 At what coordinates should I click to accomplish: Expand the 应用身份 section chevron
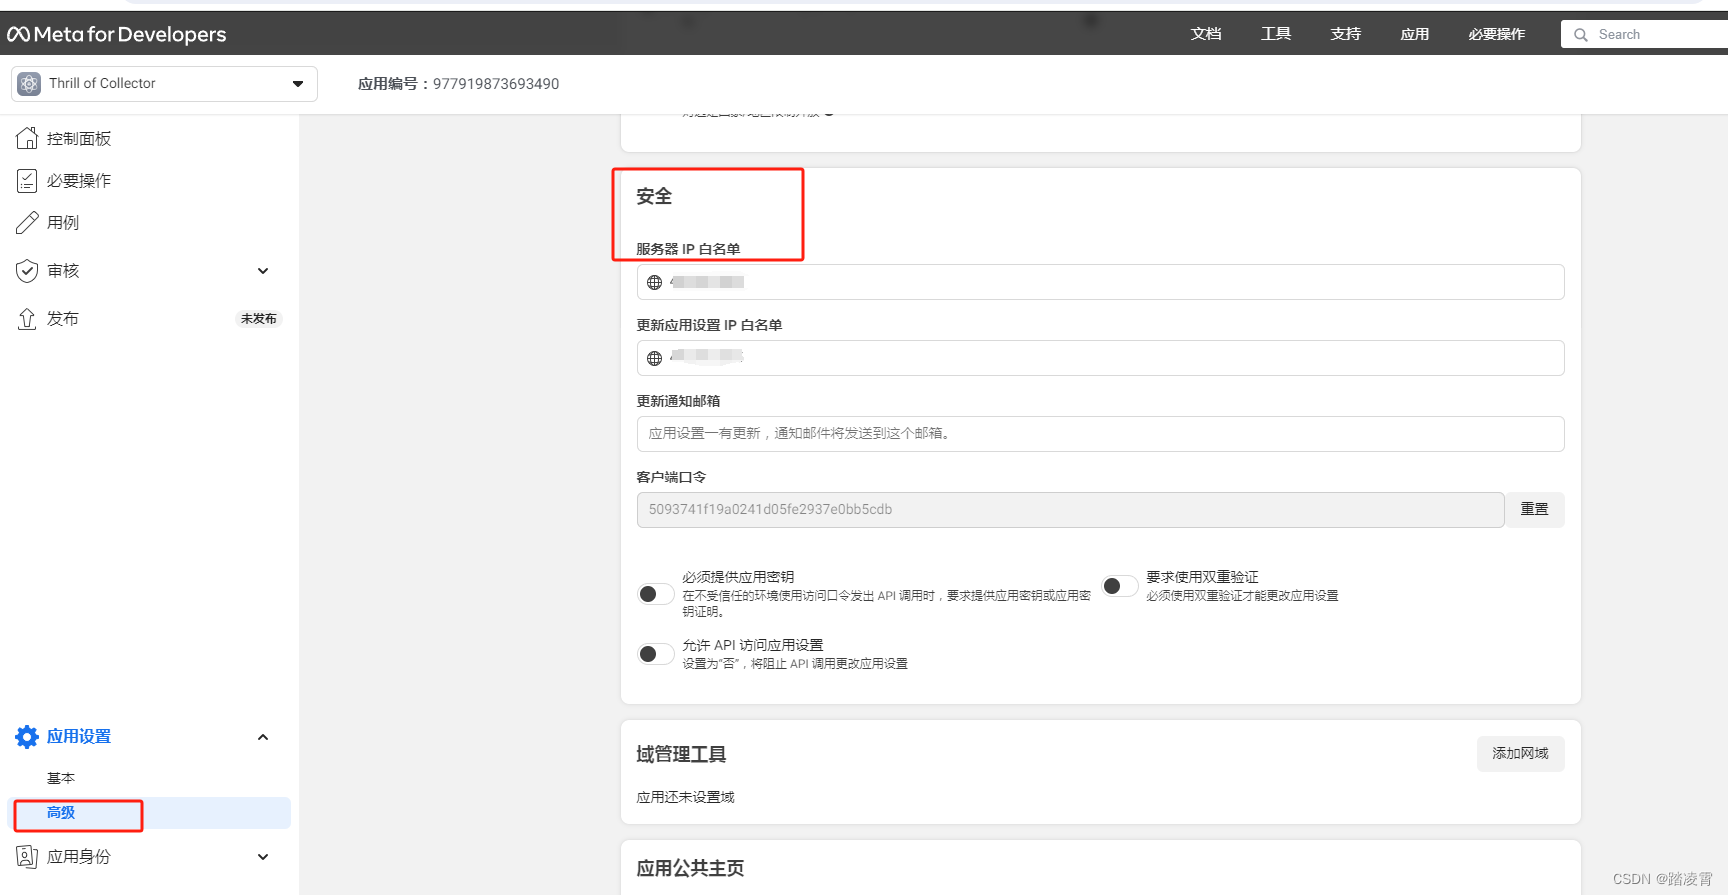click(263, 857)
